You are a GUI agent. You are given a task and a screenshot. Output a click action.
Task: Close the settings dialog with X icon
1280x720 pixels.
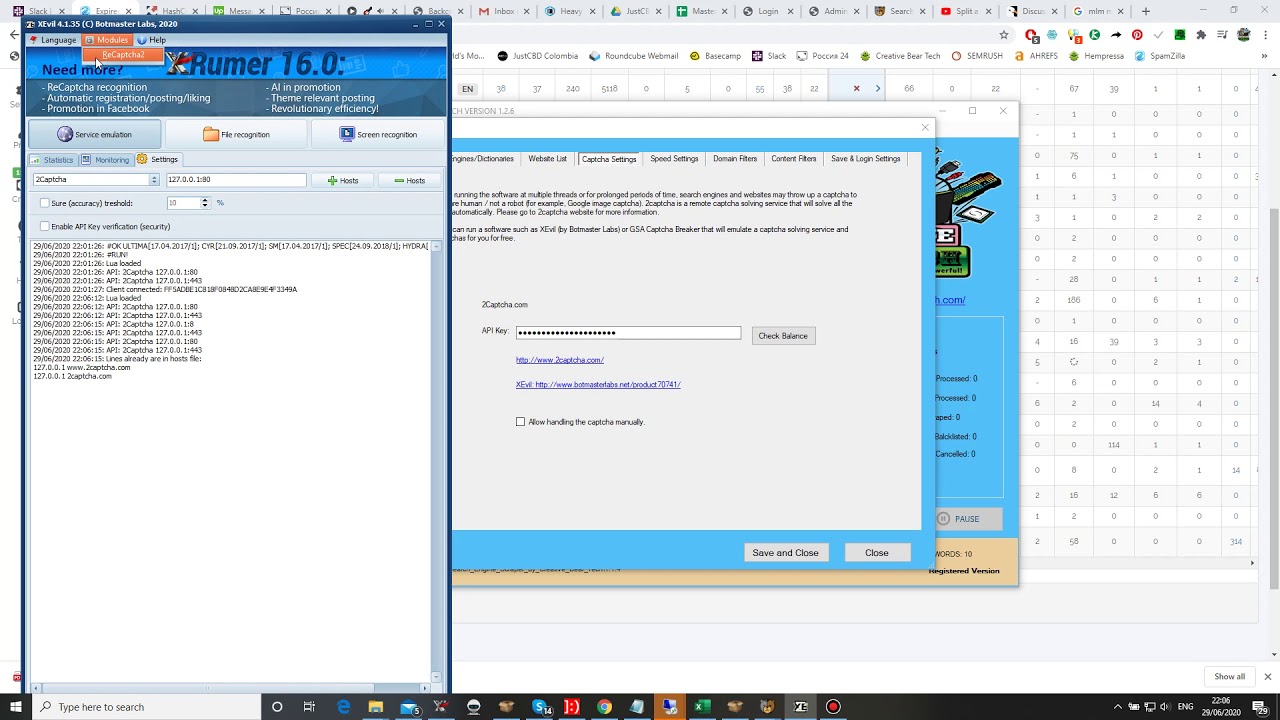tap(925, 127)
